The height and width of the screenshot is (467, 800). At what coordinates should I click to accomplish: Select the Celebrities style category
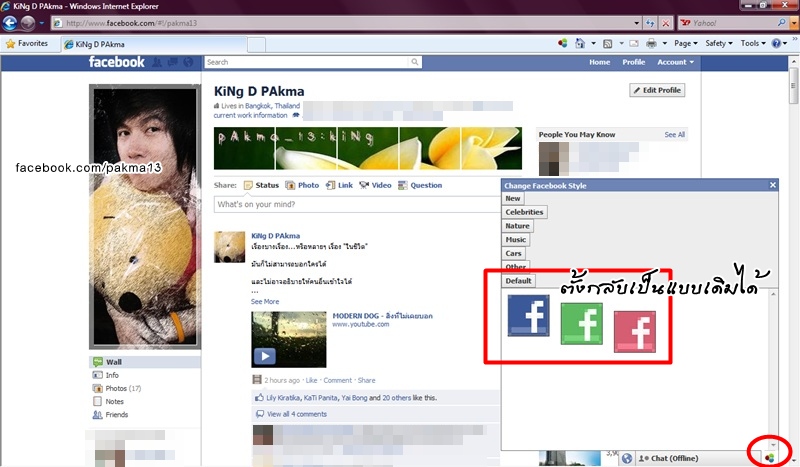(x=524, y=212)
